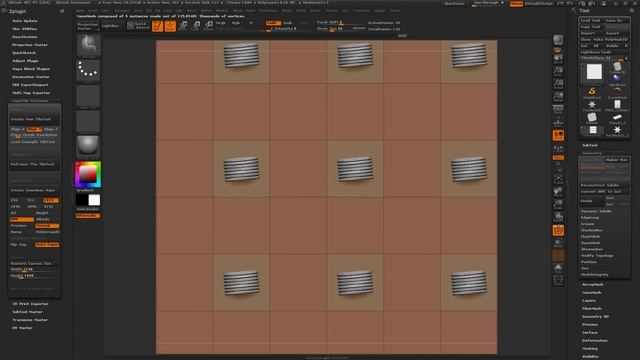Expand the Auto Update plugin section
Viewport: 640px width, 360px height.
point(25,21)
